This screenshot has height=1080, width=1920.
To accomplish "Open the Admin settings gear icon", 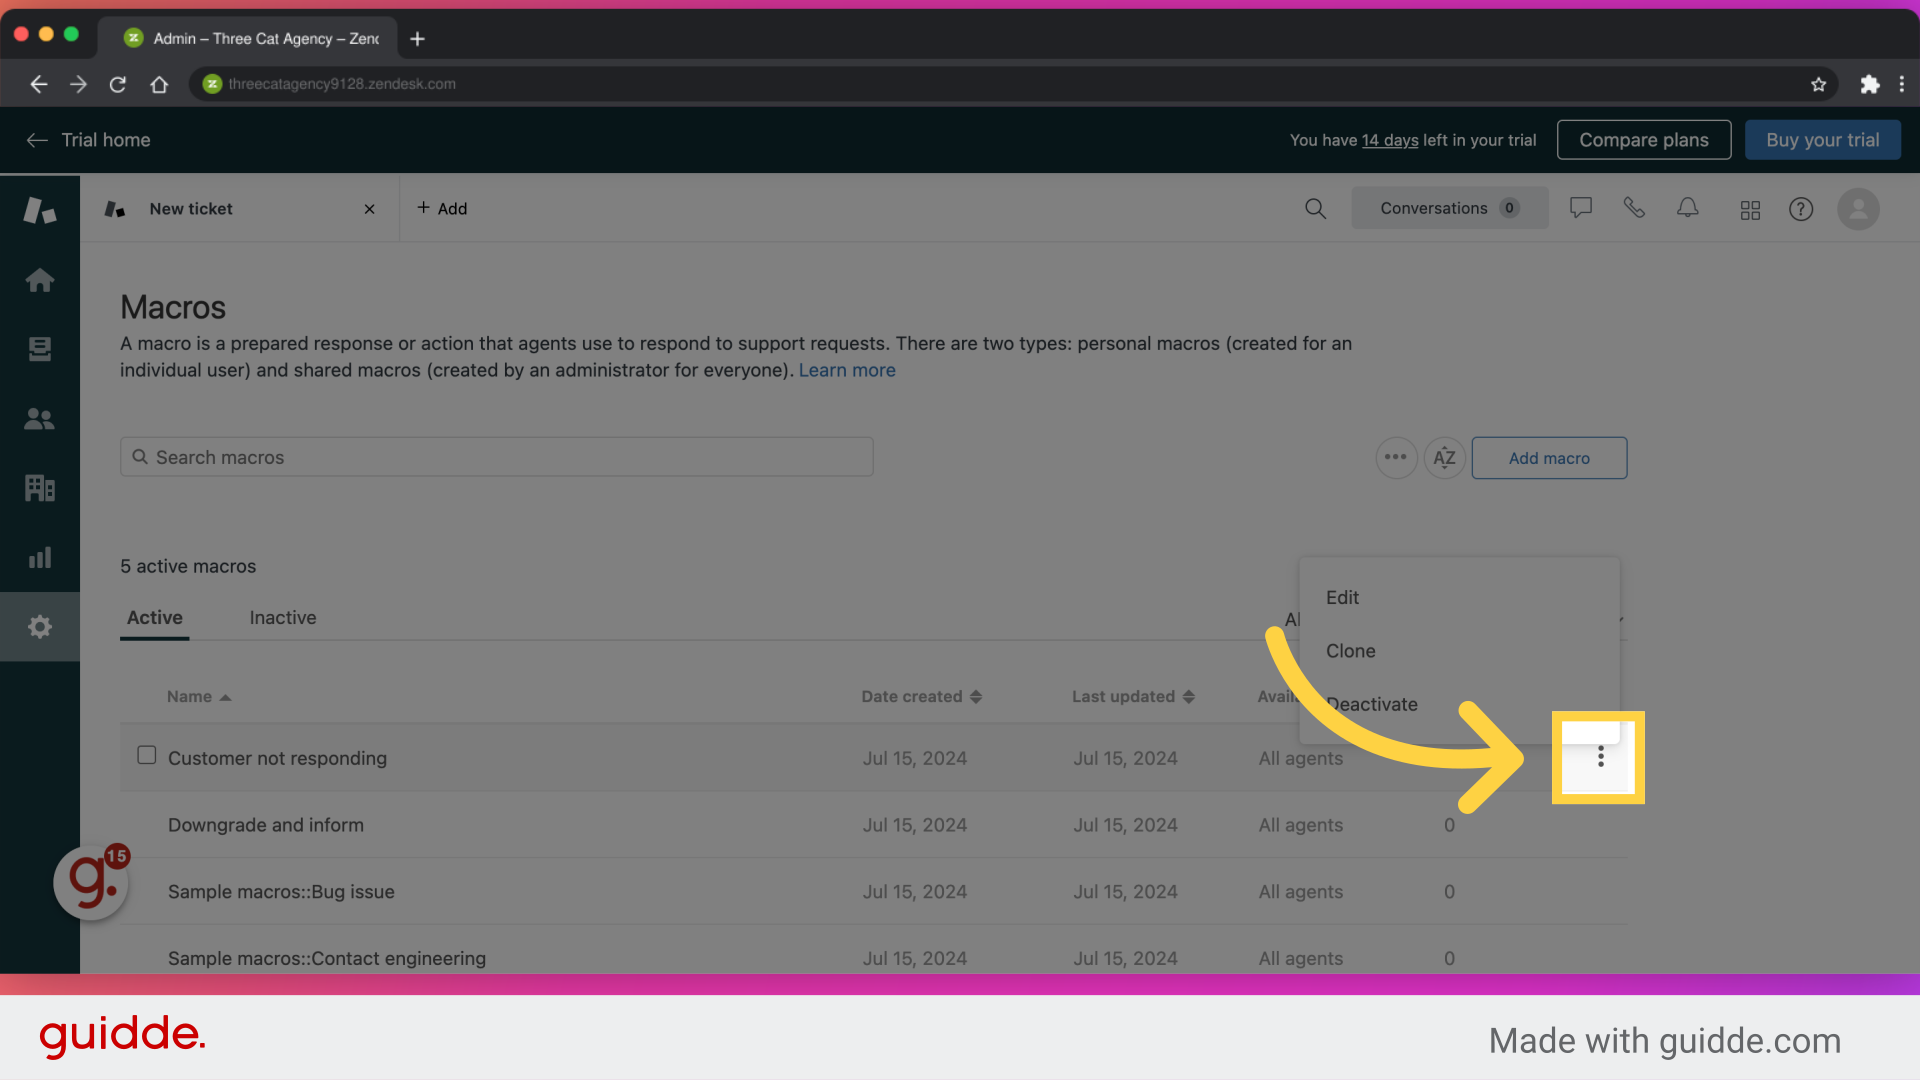I will (x=39, y=626).
